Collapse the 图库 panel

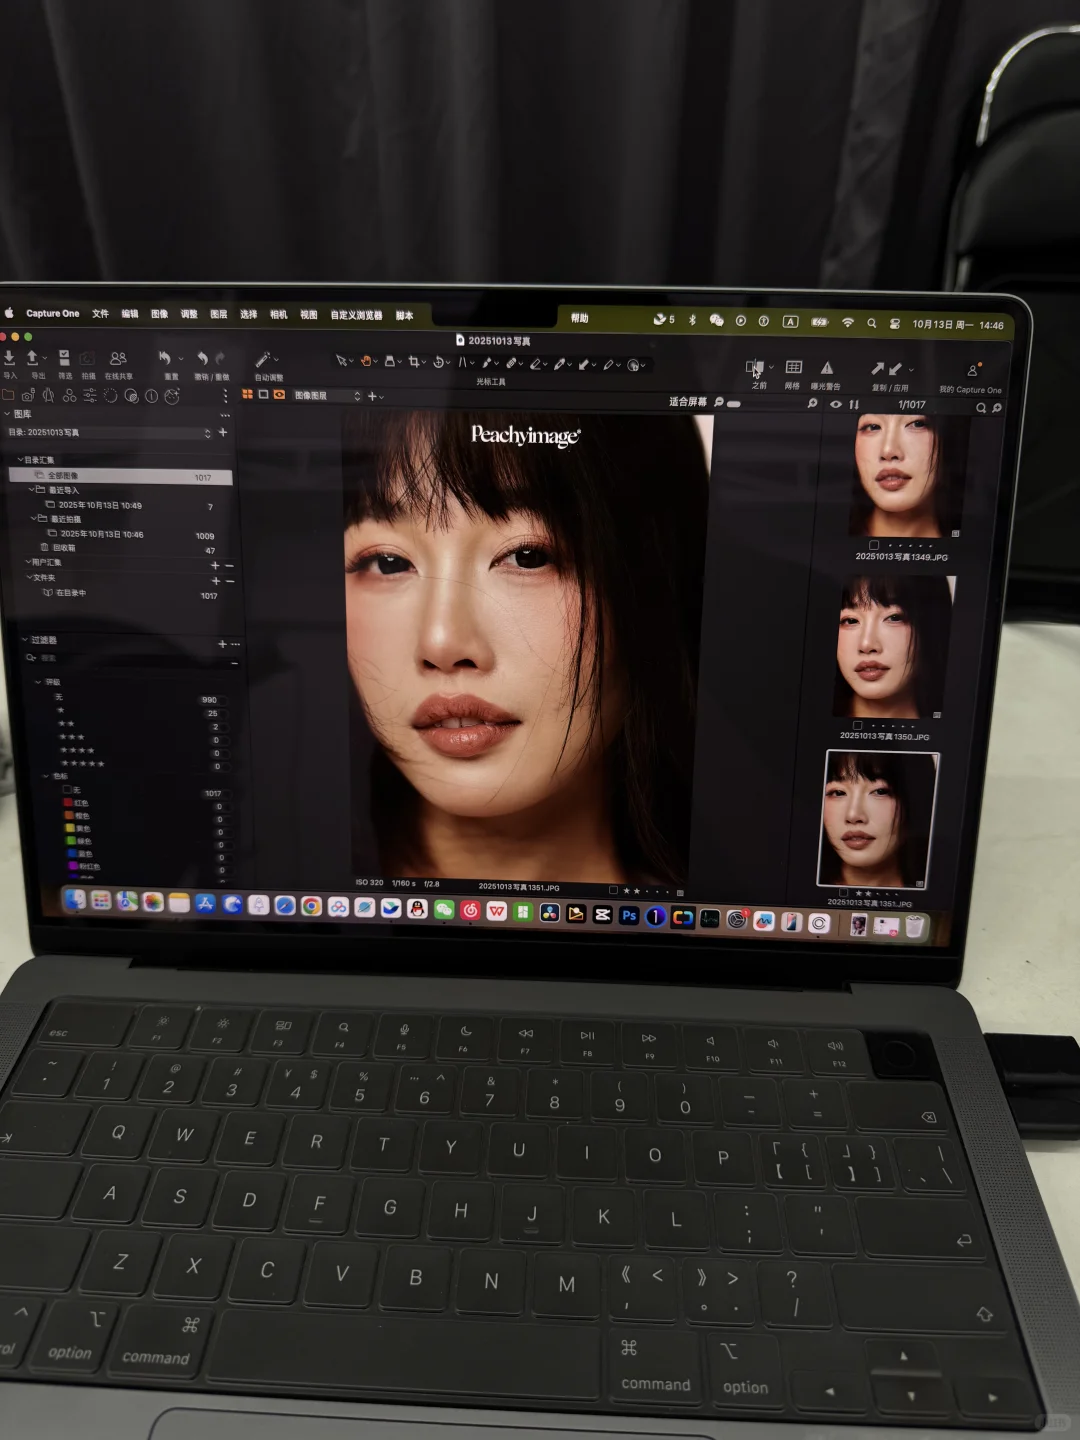tap(7, 413)
